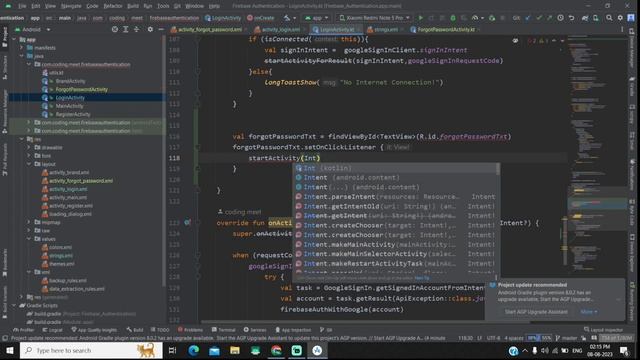The width and height of the screenshot is (640, 360).
Task: Open the File menu
Action: (22, 6)
